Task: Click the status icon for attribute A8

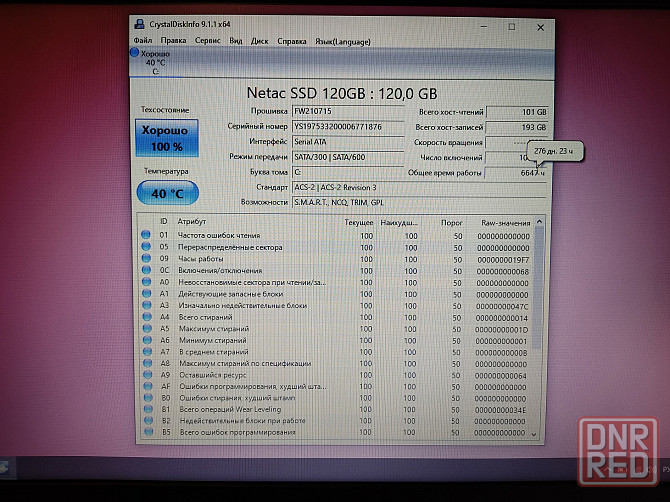Action: tap(148, 363)
